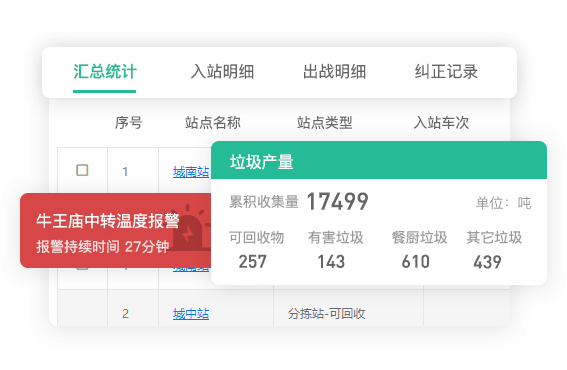
Task: Click the 站点名称 column header
Action: click(213, 123)
